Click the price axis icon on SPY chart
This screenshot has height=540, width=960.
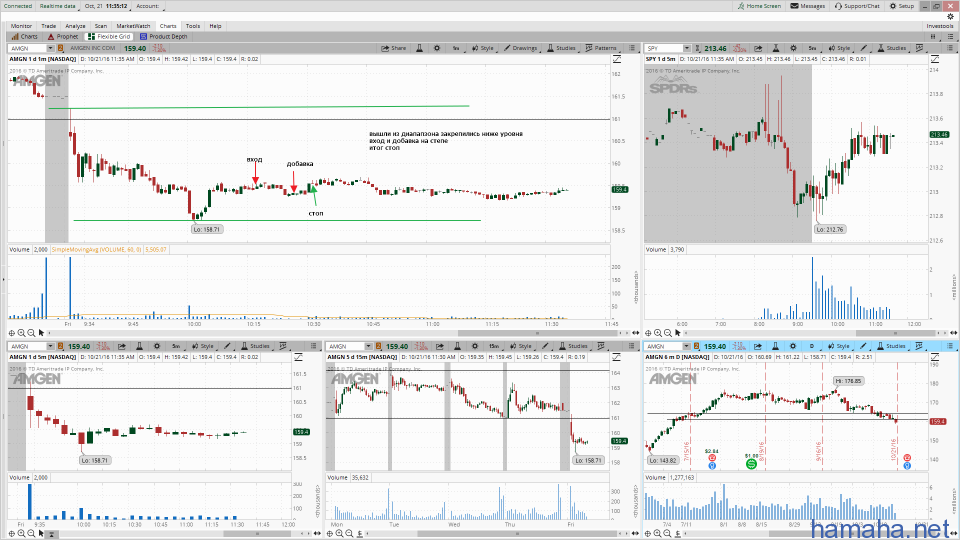pyautogui.click(x=935, y=59)
